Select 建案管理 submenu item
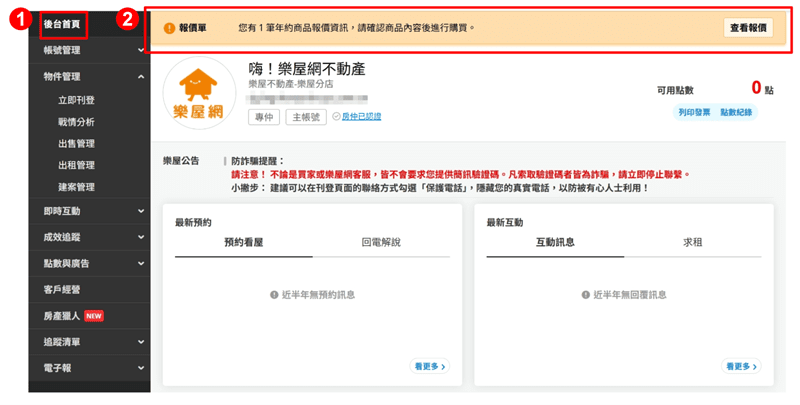This screenshot has height=405, width=800. (76, 187)
